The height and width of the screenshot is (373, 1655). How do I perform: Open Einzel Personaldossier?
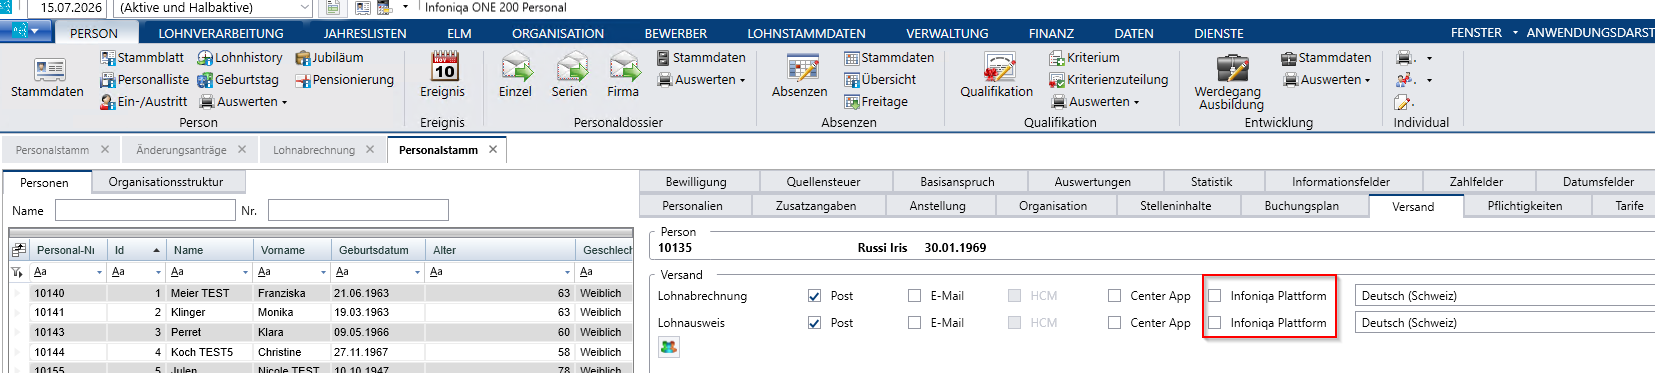516,75
